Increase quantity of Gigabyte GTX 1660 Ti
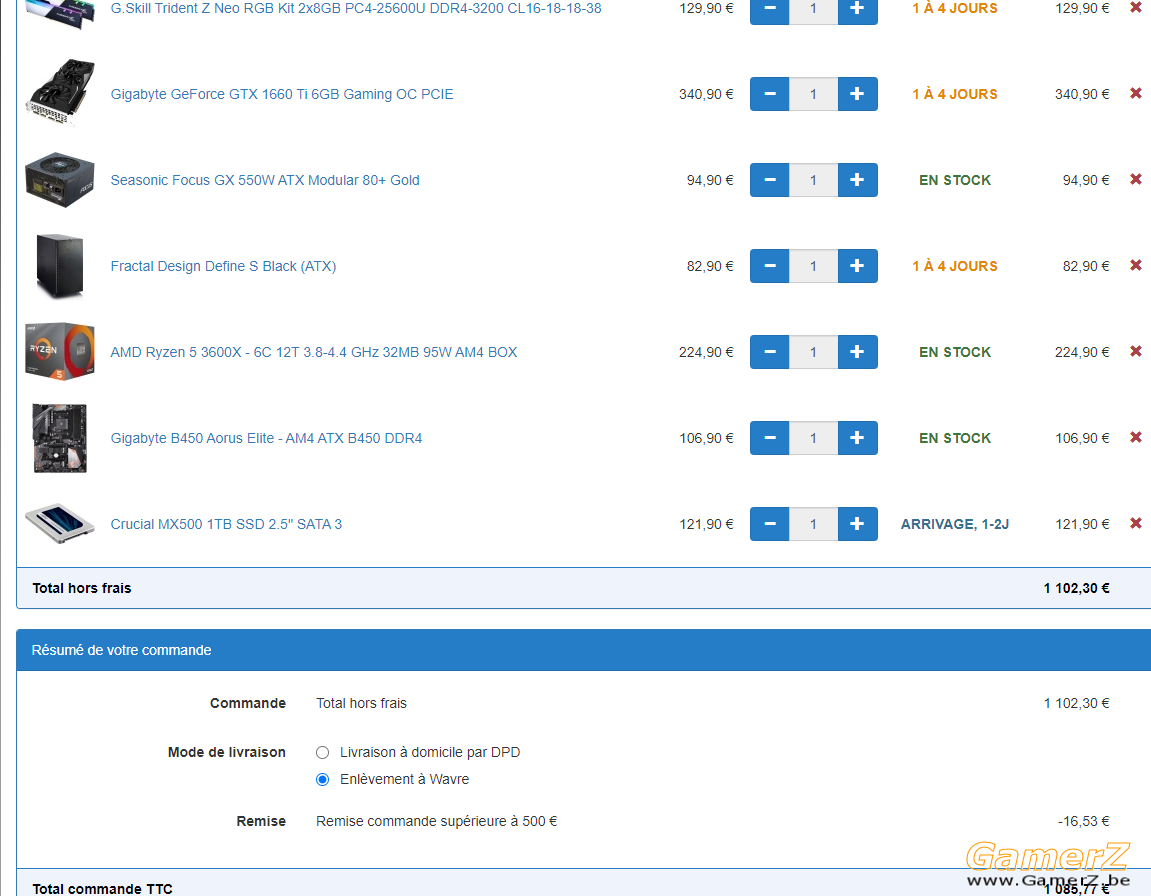Viewport: 1151px width, 896px height. [x=857, y=94]
